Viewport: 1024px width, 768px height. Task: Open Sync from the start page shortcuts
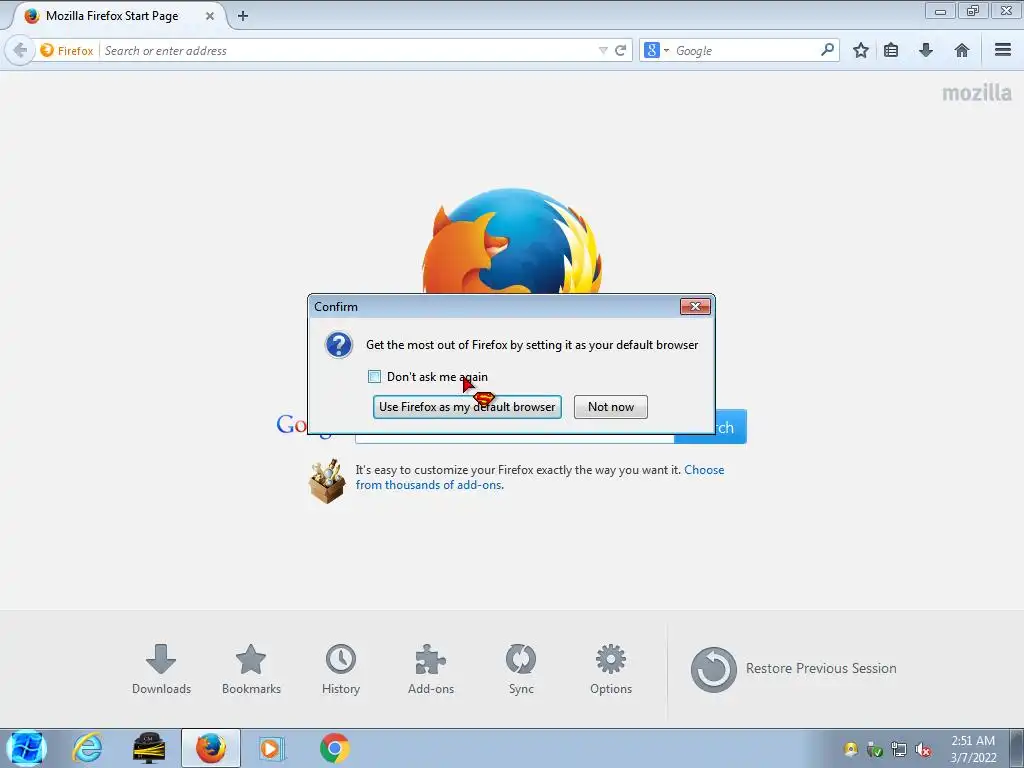(x=521, y=669)
